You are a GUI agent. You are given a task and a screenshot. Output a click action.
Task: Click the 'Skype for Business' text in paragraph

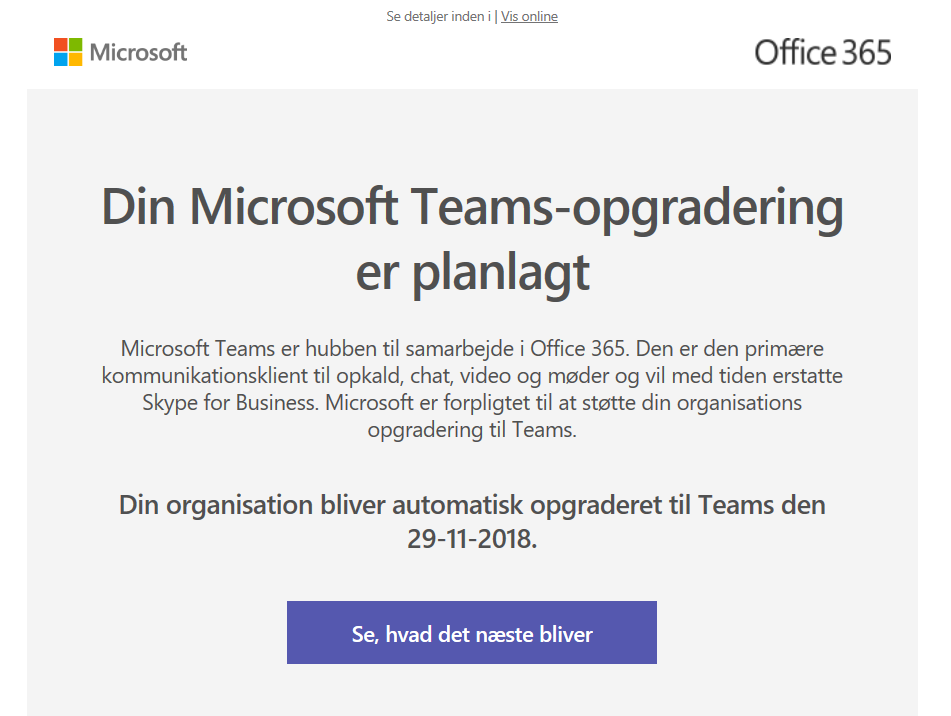click(x=230, y=403)
